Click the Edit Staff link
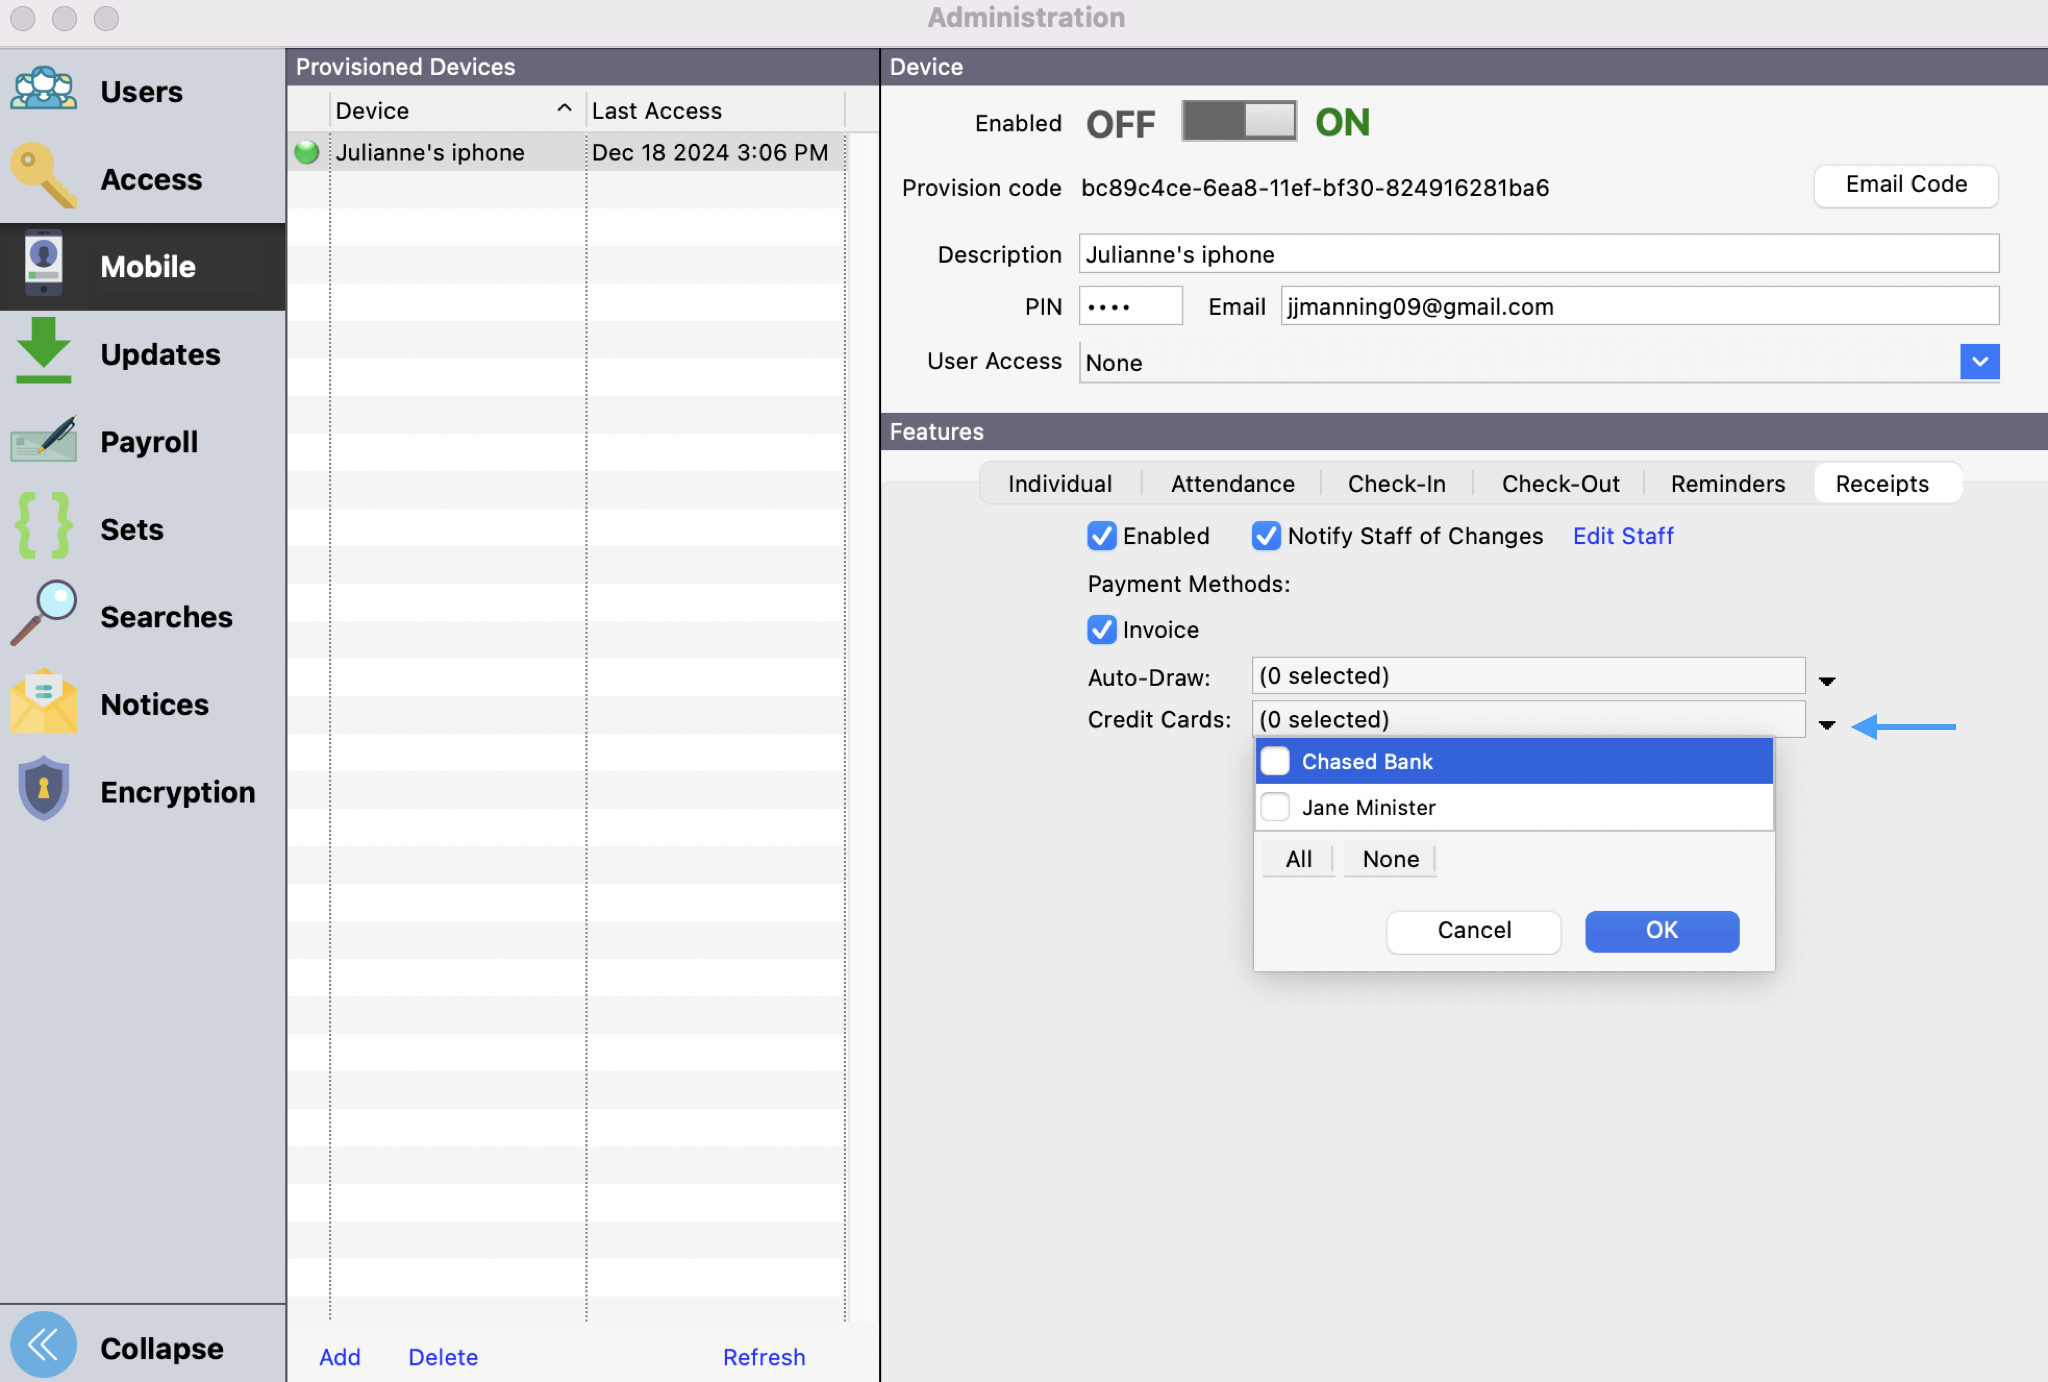This screenshot has height=1382, width=2048. (1622, 536)
